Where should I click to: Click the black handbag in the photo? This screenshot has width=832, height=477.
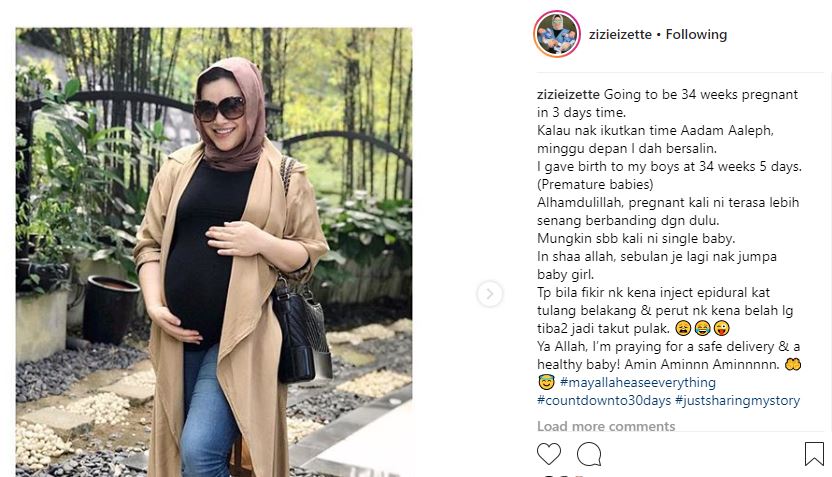coord(301,332)
